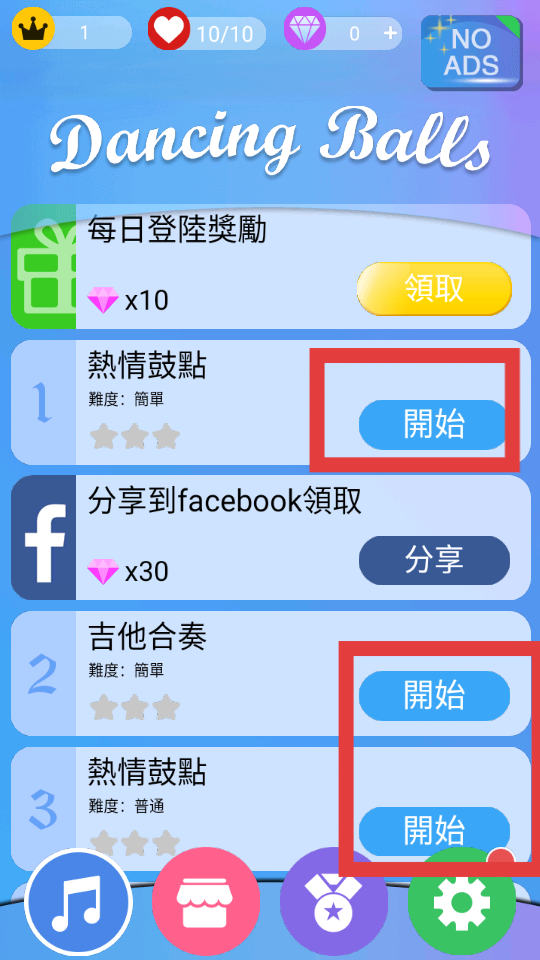Tap the Facebook logo icon

(43, 538)
